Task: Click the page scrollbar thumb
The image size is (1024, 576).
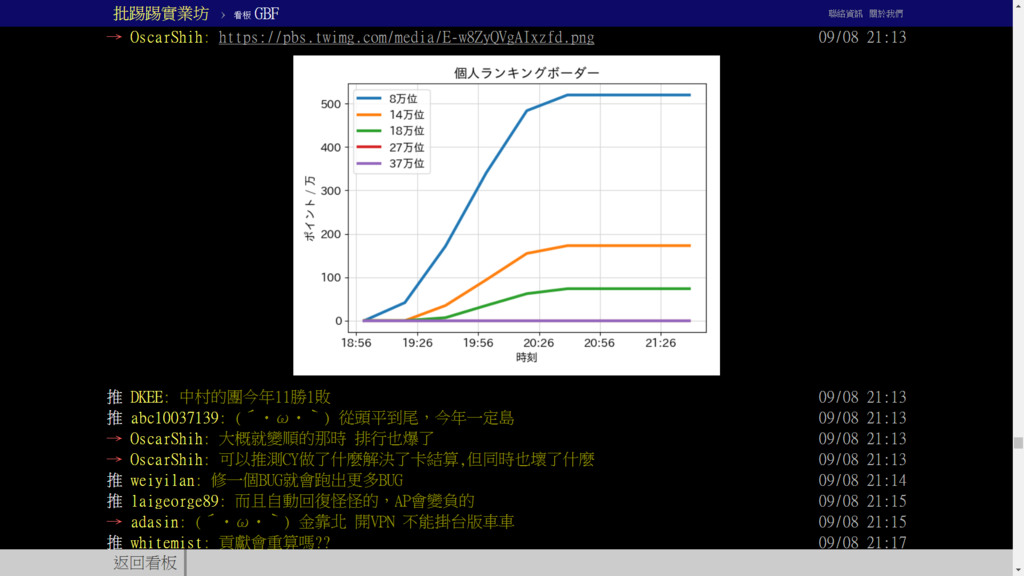Action: click(x=1018, y=443)
